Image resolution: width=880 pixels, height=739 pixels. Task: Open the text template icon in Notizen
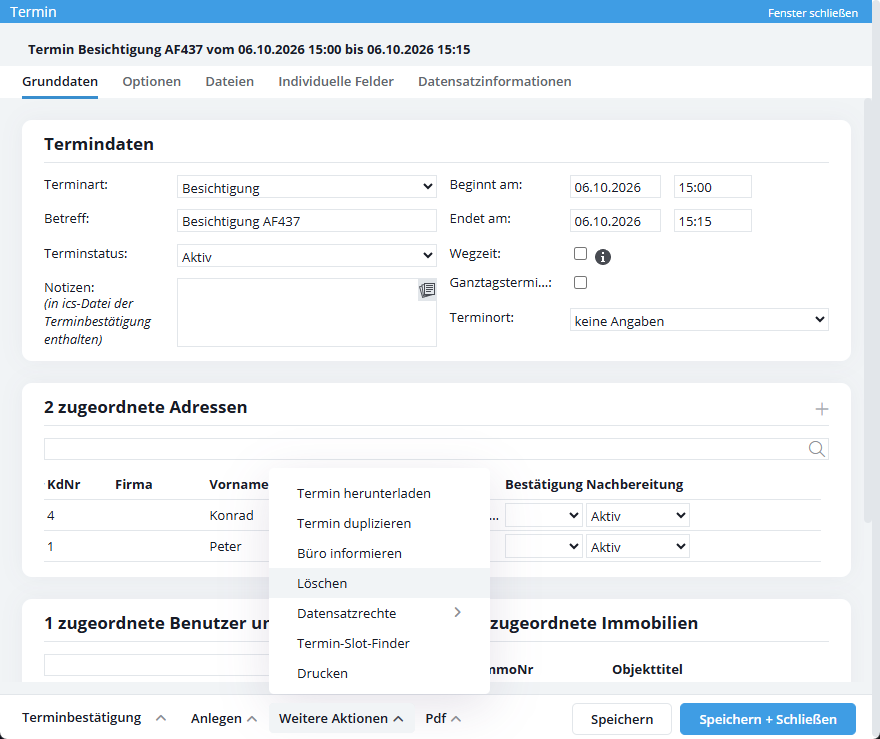pyautogui.click(x=427, y=290)
